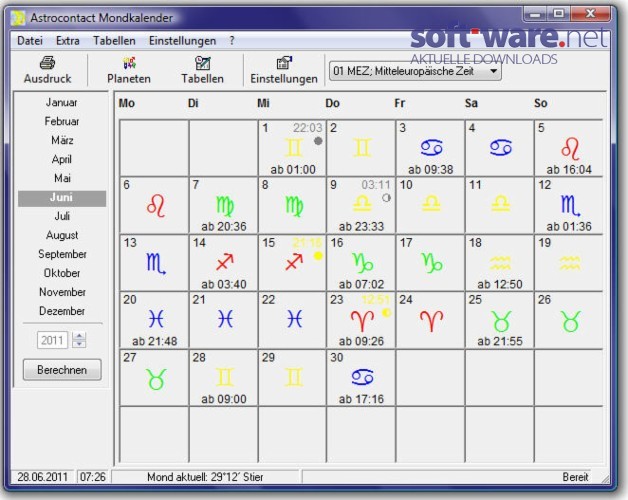Select the highlighted Juni month entry
The image size is (628, 500).
[x=62, y=198]
